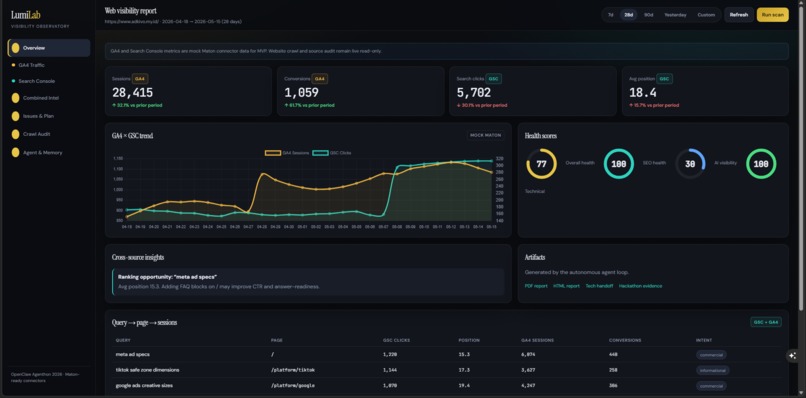Click the informational intent tag
Screen dimensions: 806x398
pos(713,370)
